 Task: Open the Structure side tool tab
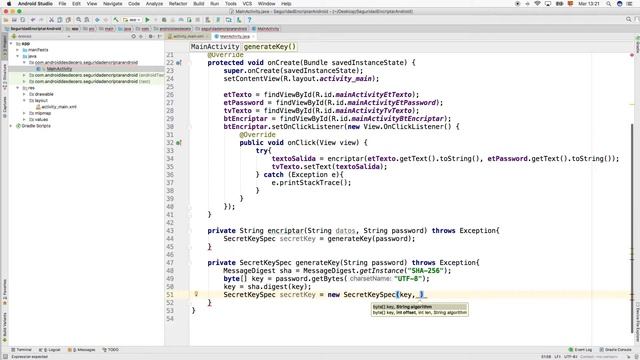(4, 76)
